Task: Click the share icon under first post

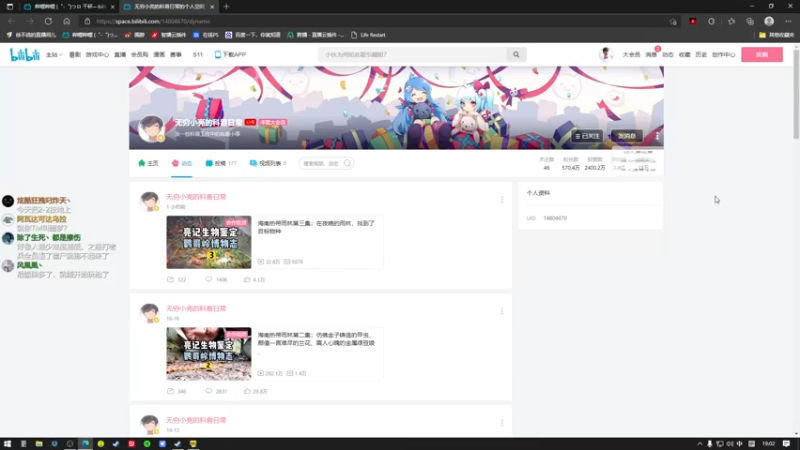Action: [x=170, y=280]
